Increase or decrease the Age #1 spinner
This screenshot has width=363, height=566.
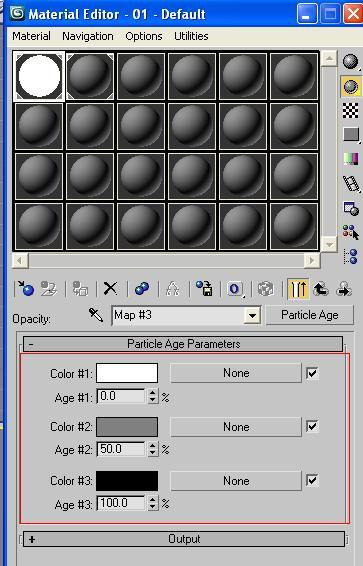click(153, 396)
